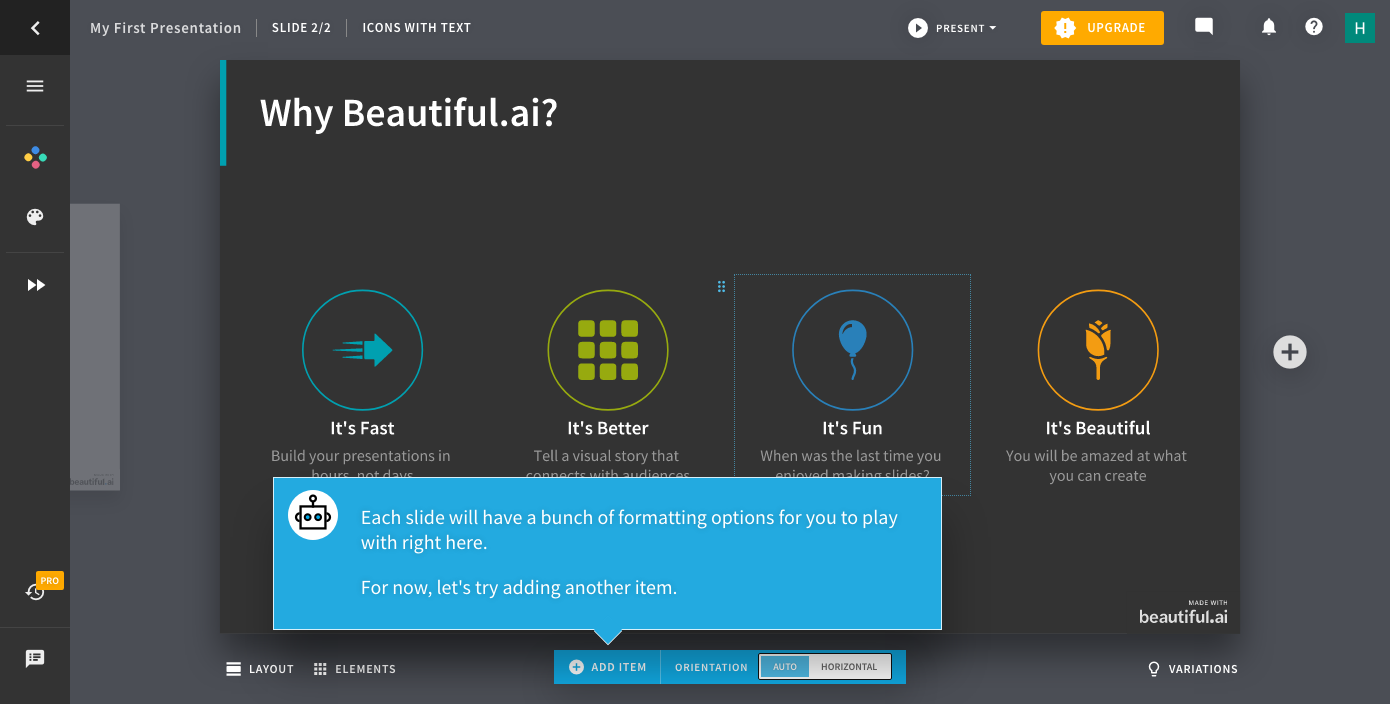Select the It's Better heading
Screen dimensions: 1390x704
608,428
